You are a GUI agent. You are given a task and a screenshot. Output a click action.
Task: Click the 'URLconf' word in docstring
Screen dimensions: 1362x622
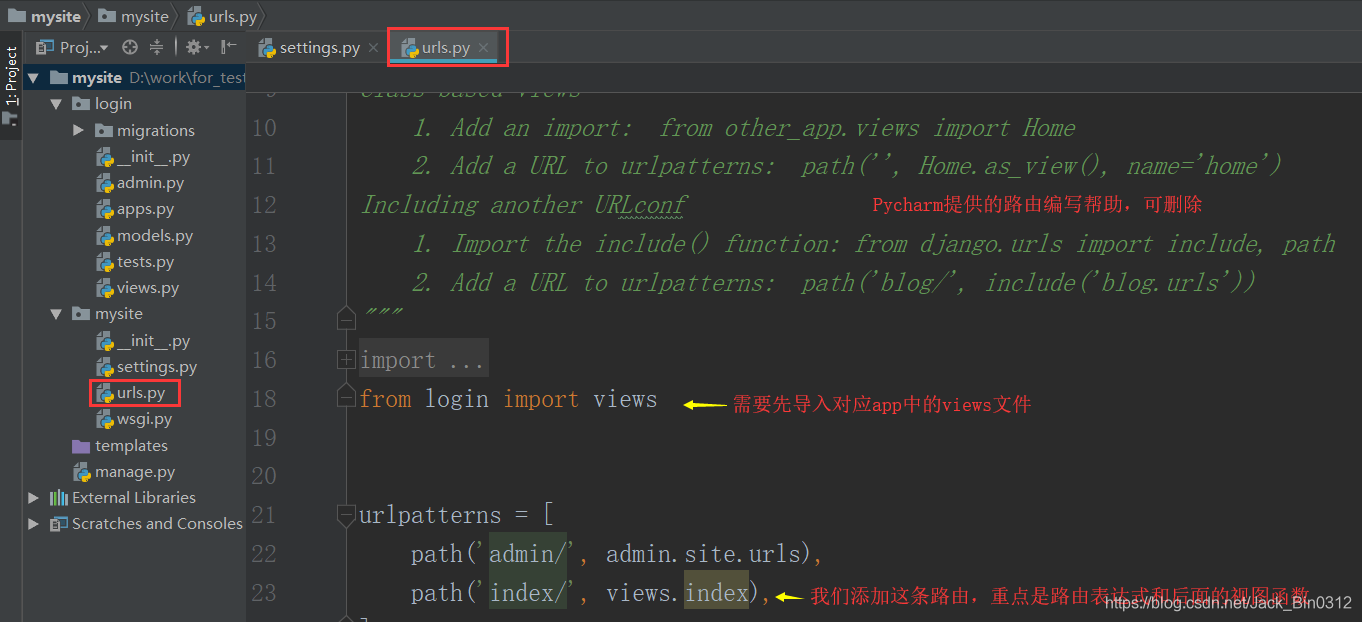pyautogui.click(x=641, y=205)
